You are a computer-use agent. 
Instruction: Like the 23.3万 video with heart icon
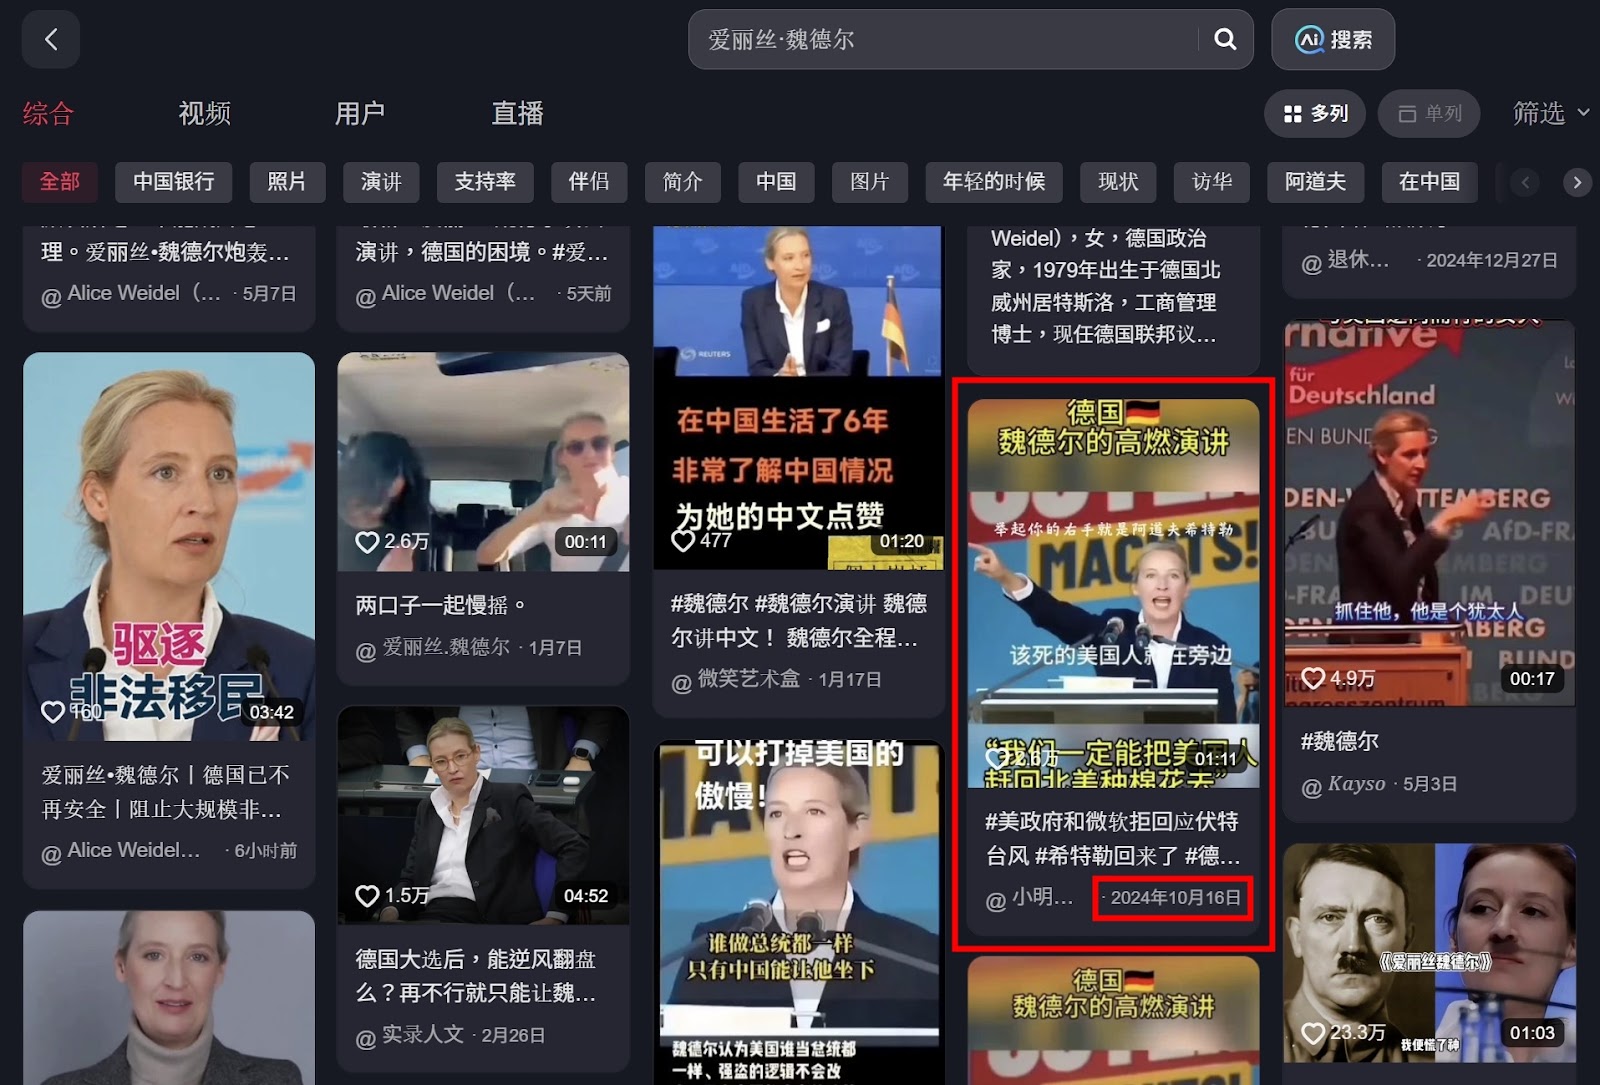tap(1313, 1033)
